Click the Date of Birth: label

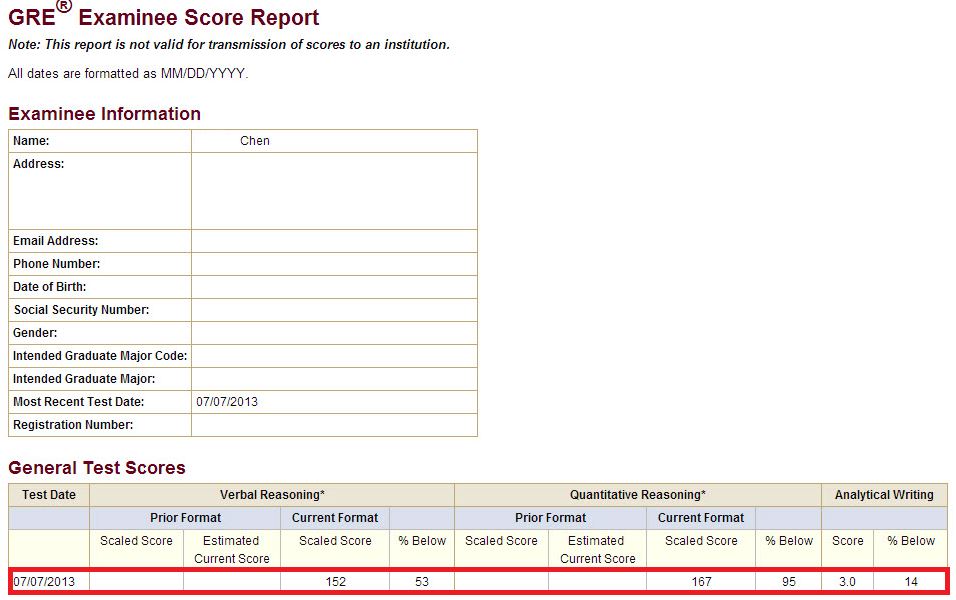tap(49, 287)
